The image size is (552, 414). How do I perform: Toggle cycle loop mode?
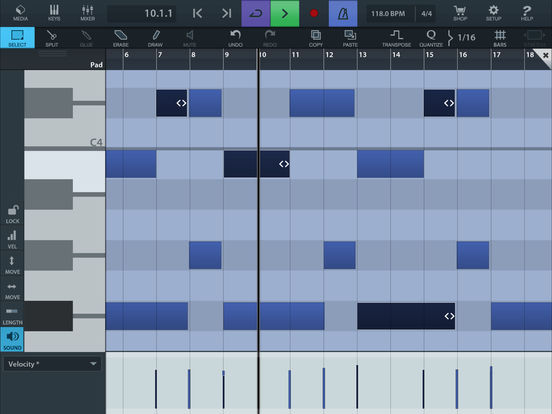(x=256, y=13)
